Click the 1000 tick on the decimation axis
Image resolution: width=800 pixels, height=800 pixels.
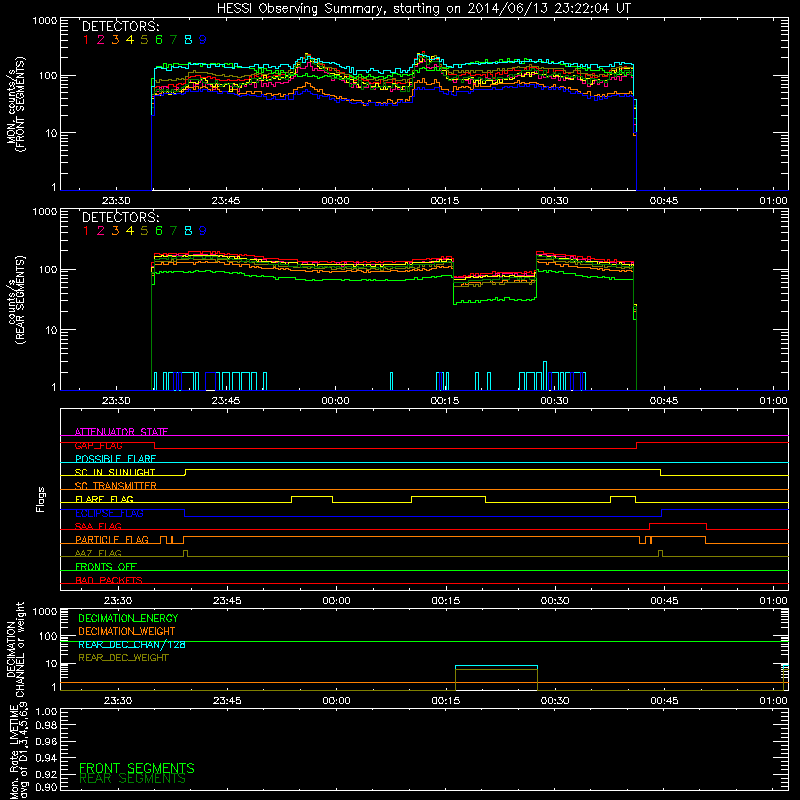coord(45,611)
